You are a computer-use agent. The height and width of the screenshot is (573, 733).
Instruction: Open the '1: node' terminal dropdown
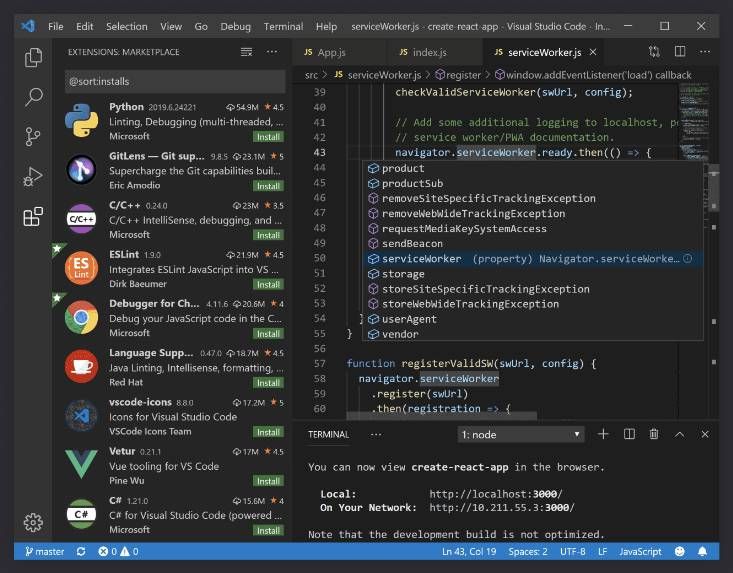[520, 435]
